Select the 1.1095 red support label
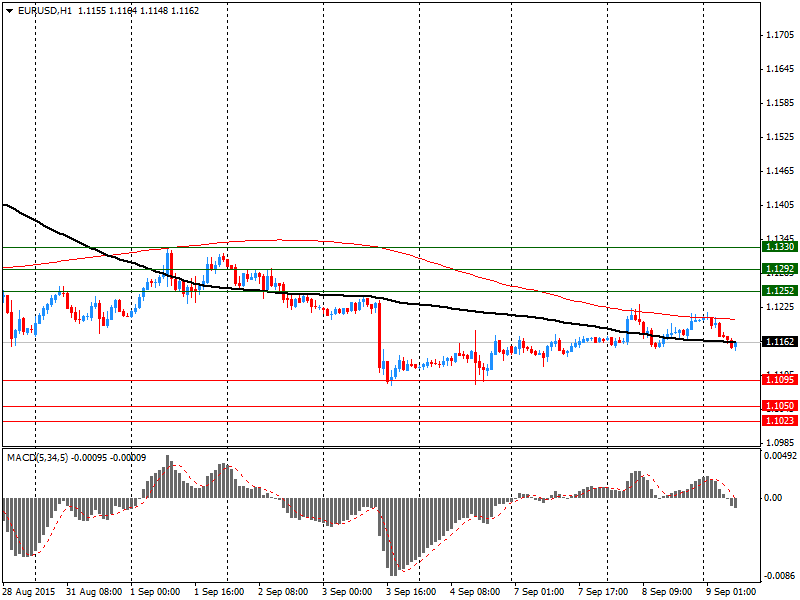 click(x=780, y=380)
